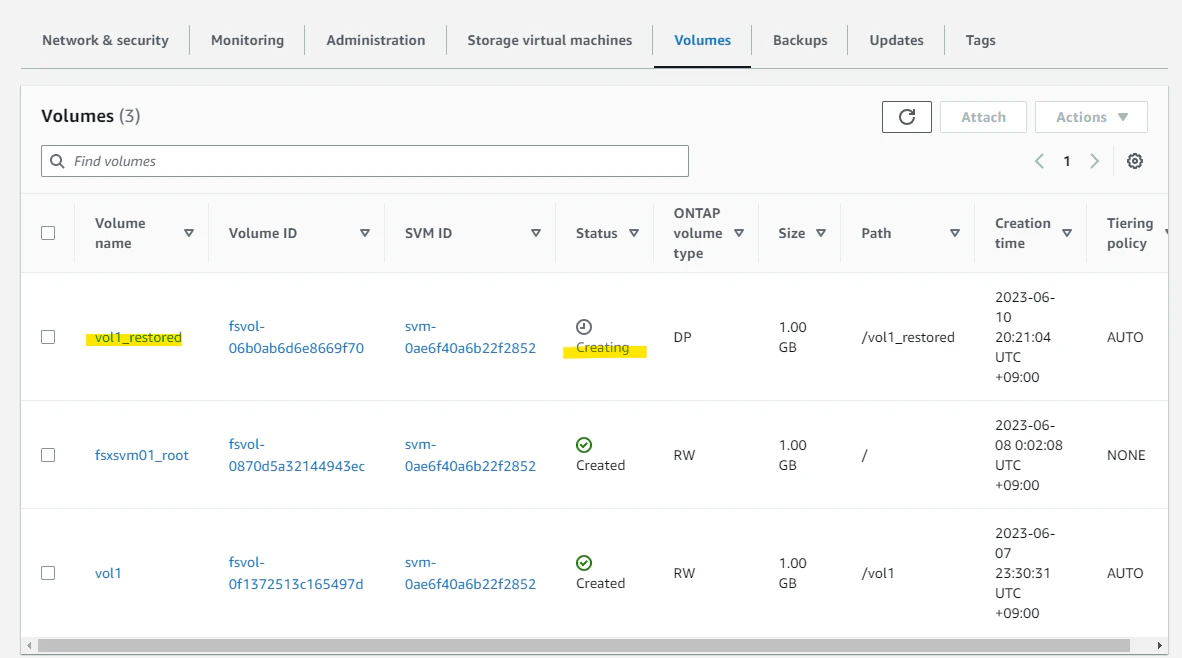Image resolution: width=1182 pixels, height=658 pixels.
Task: Go to next page of volumes
Action: pos(1095,161)
